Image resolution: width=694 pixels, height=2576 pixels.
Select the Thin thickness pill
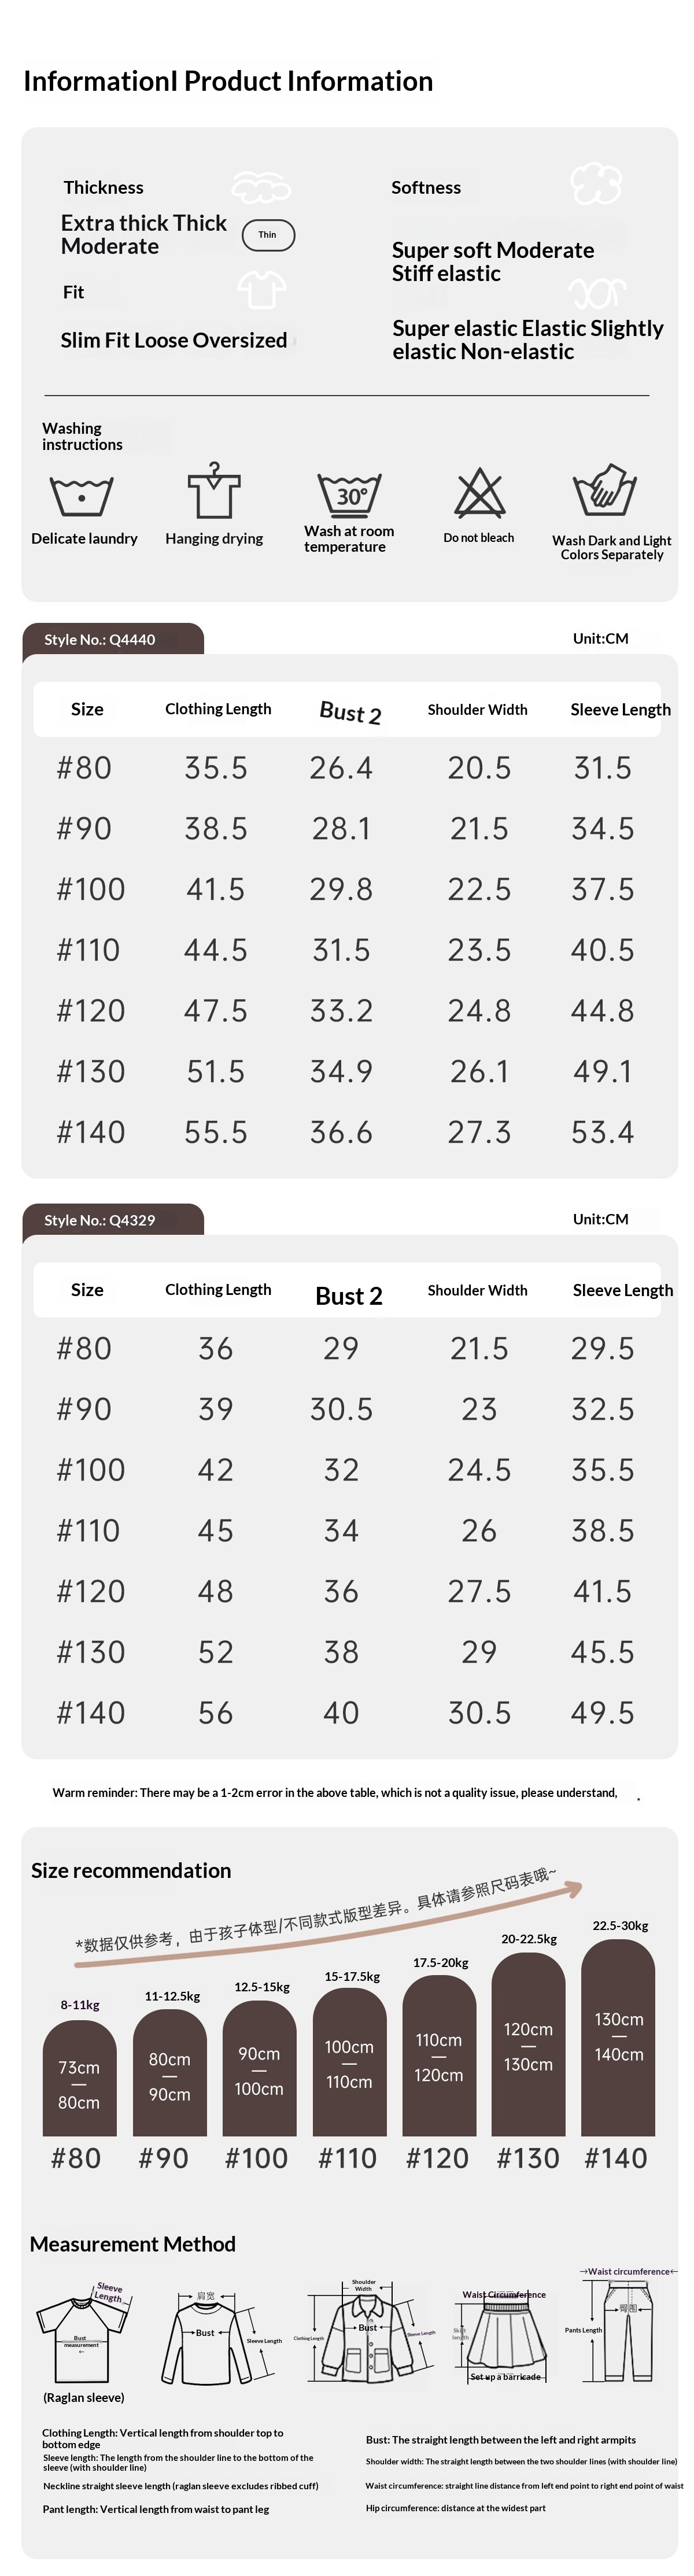coord(268,235)
